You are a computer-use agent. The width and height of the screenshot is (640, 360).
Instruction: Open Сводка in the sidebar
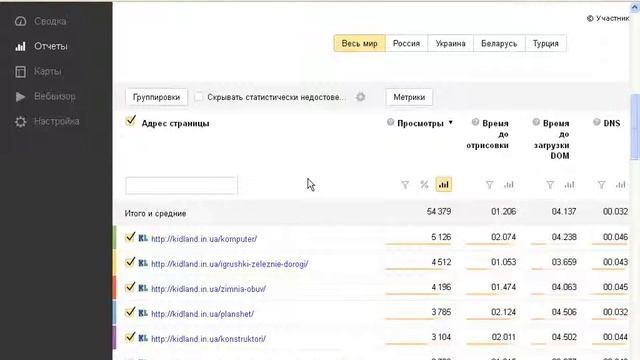50,21
